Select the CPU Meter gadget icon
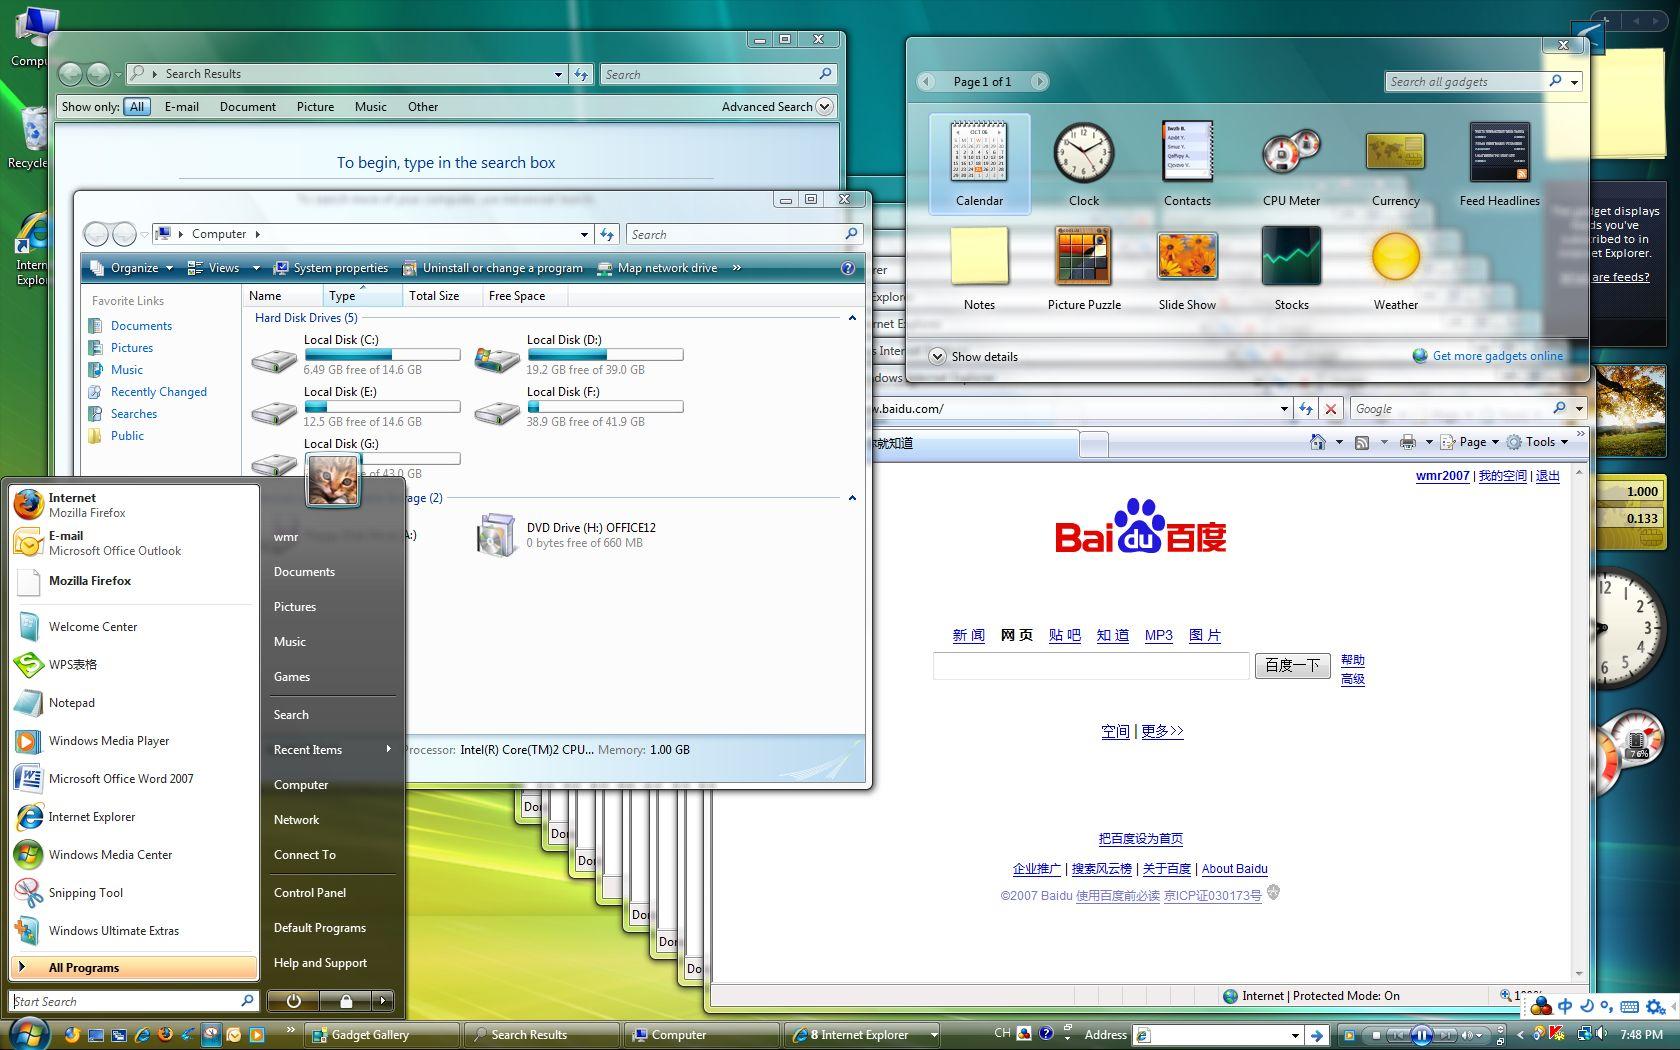This screenshot has height=1050, width=1680. click(x=1291, y=152)
